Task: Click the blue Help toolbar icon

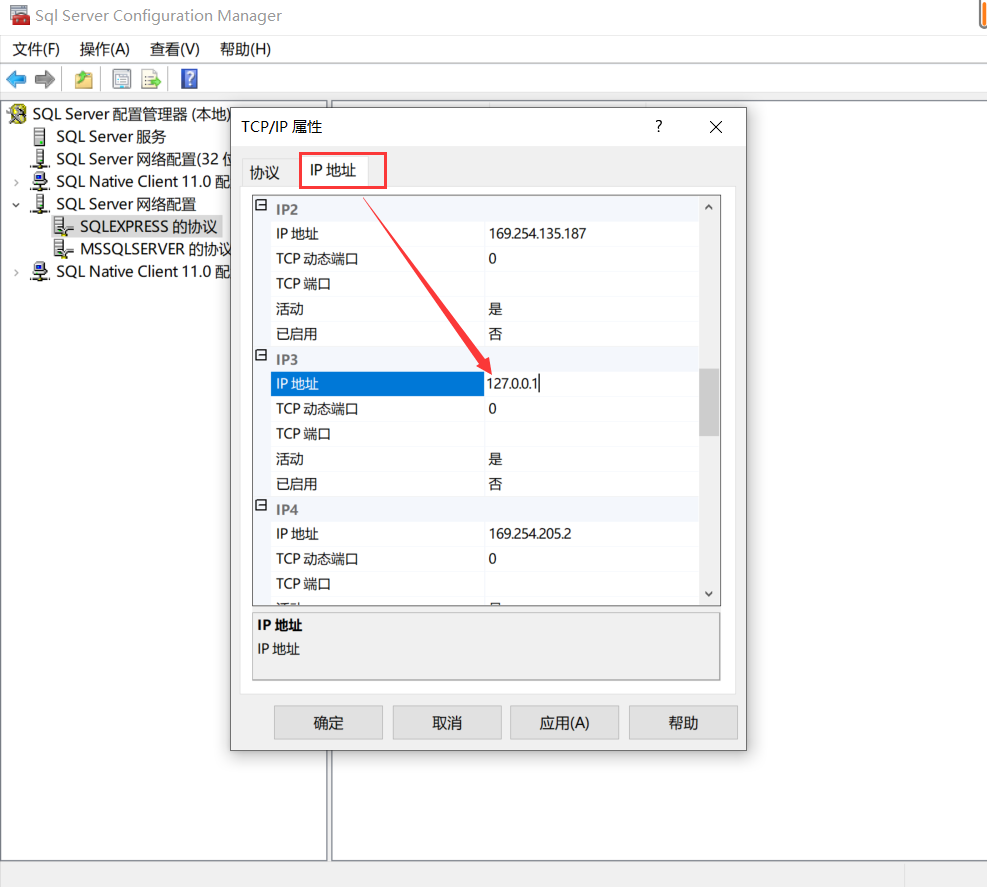Action: coord(189,79)
